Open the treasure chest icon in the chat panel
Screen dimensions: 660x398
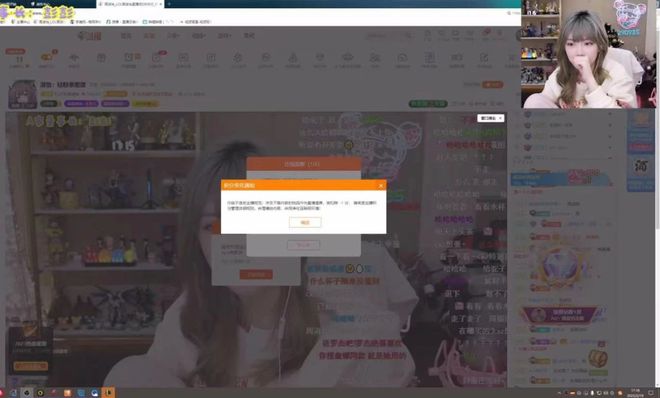(x=598, y=359)
